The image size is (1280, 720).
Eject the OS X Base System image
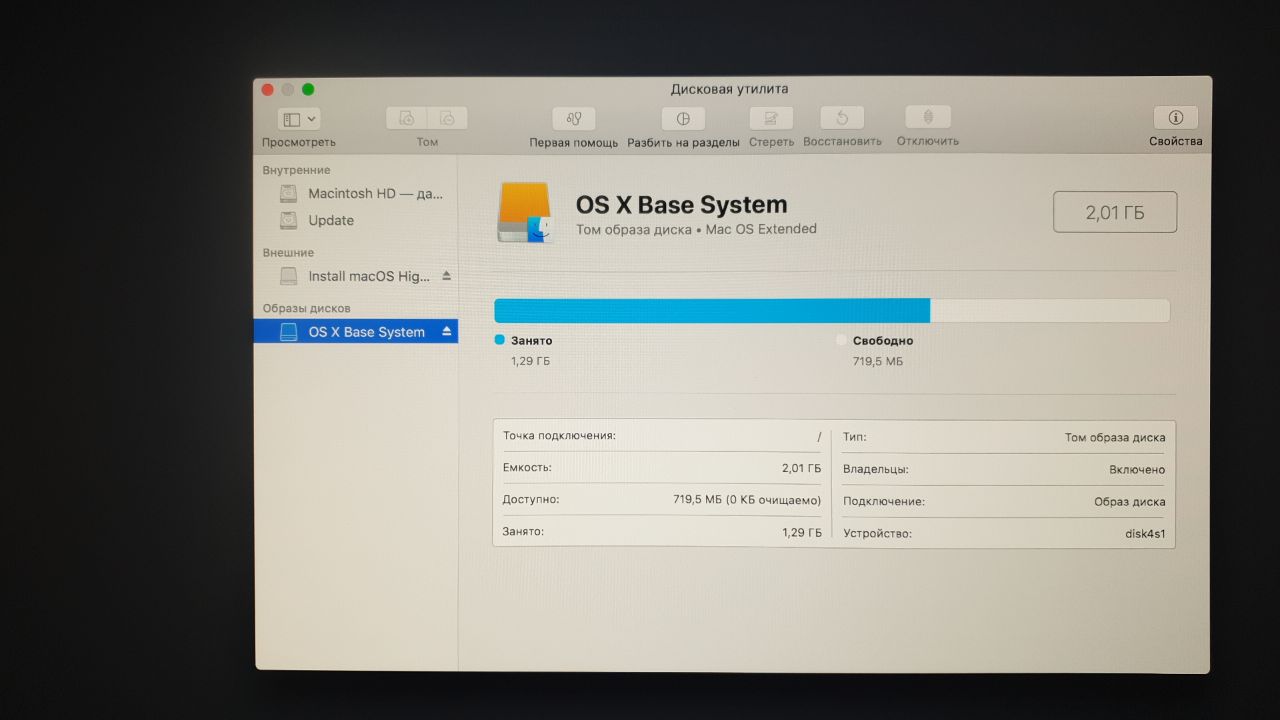pyautogui.click(x=447, y=331)
